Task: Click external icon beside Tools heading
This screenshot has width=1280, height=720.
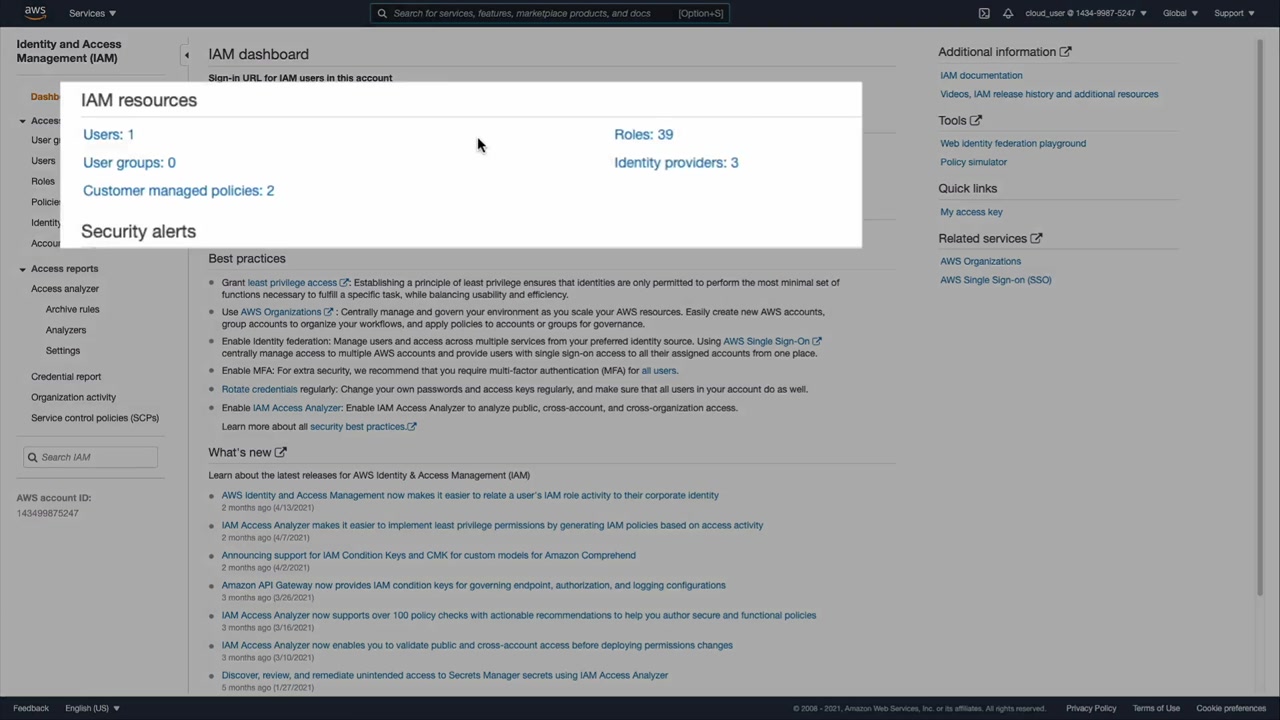Action: coord(976,121)
